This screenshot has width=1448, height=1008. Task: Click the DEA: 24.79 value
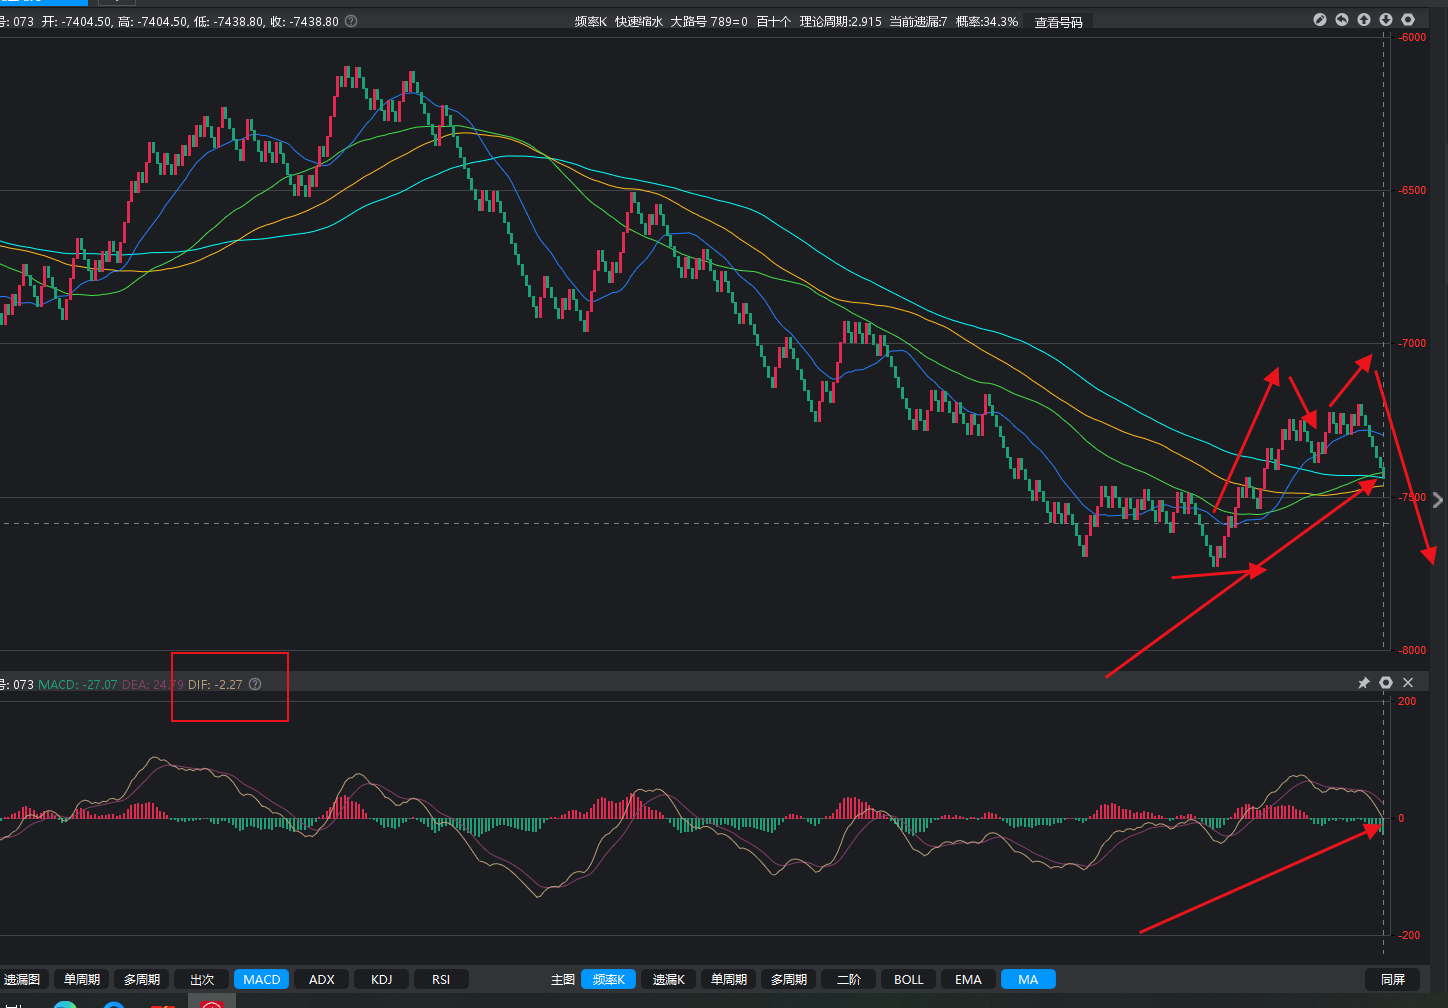coord(153,685)
